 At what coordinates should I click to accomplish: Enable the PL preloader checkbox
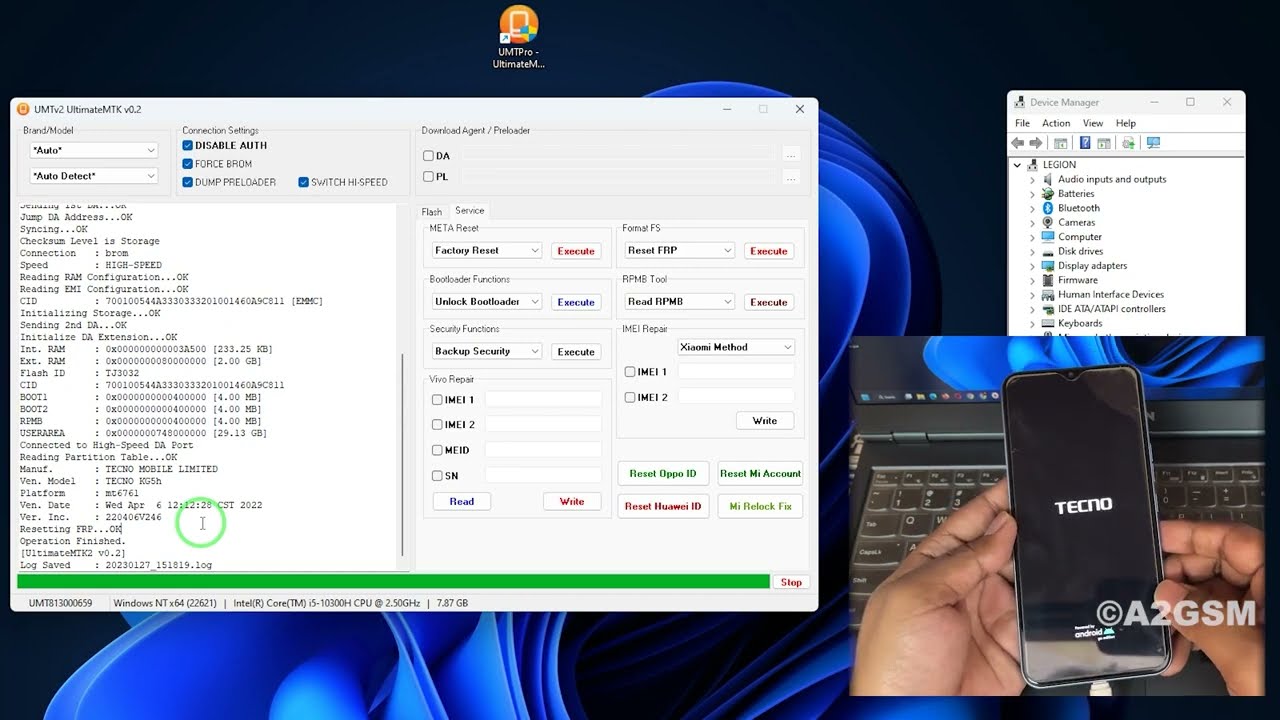coord(428,177)
